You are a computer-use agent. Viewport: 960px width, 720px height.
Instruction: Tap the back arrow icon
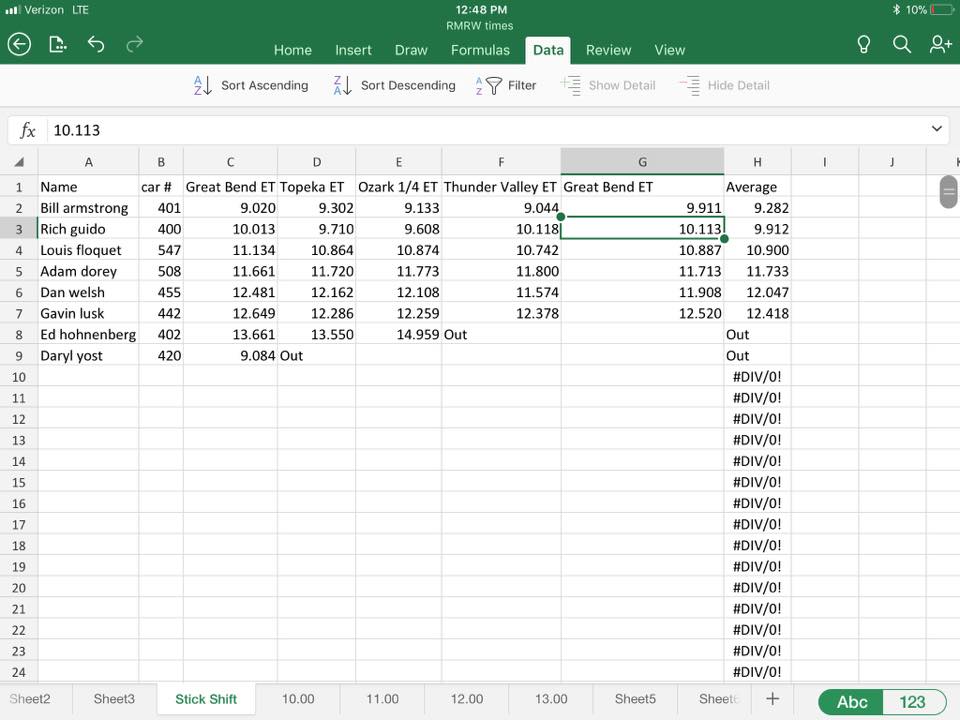click(19, 44)
